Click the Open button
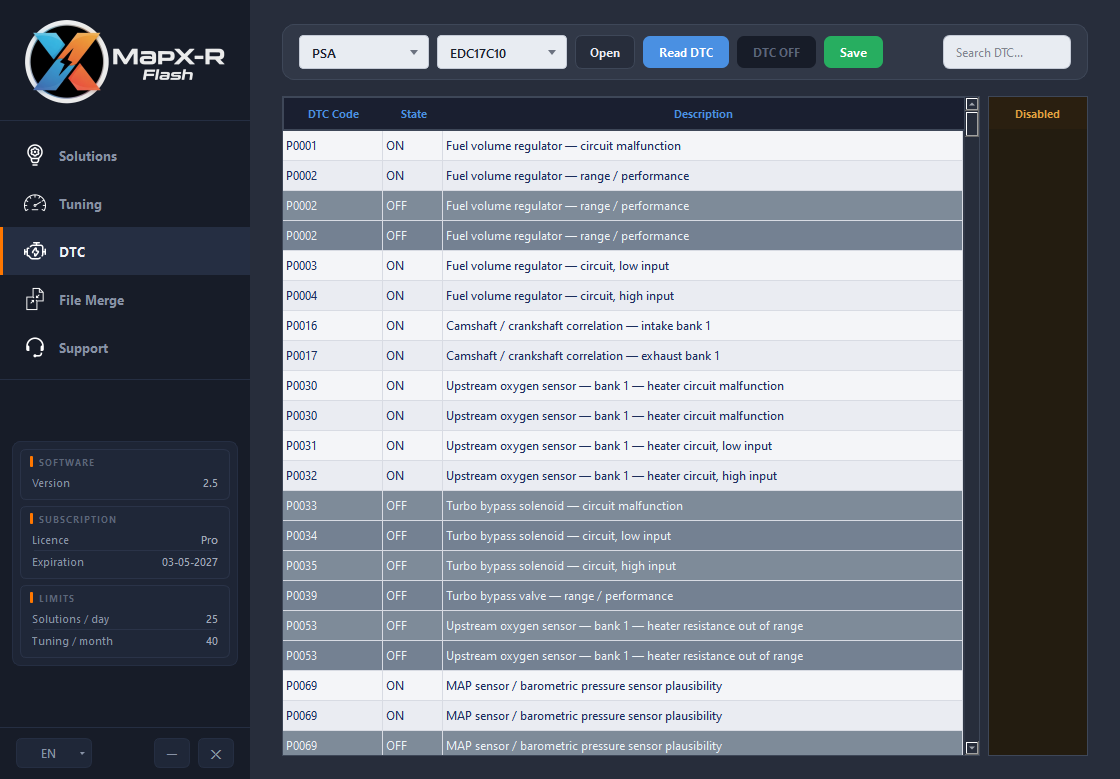Viewport: 1120px width, 779px height. pyautogui.click(x=604, y=52)
